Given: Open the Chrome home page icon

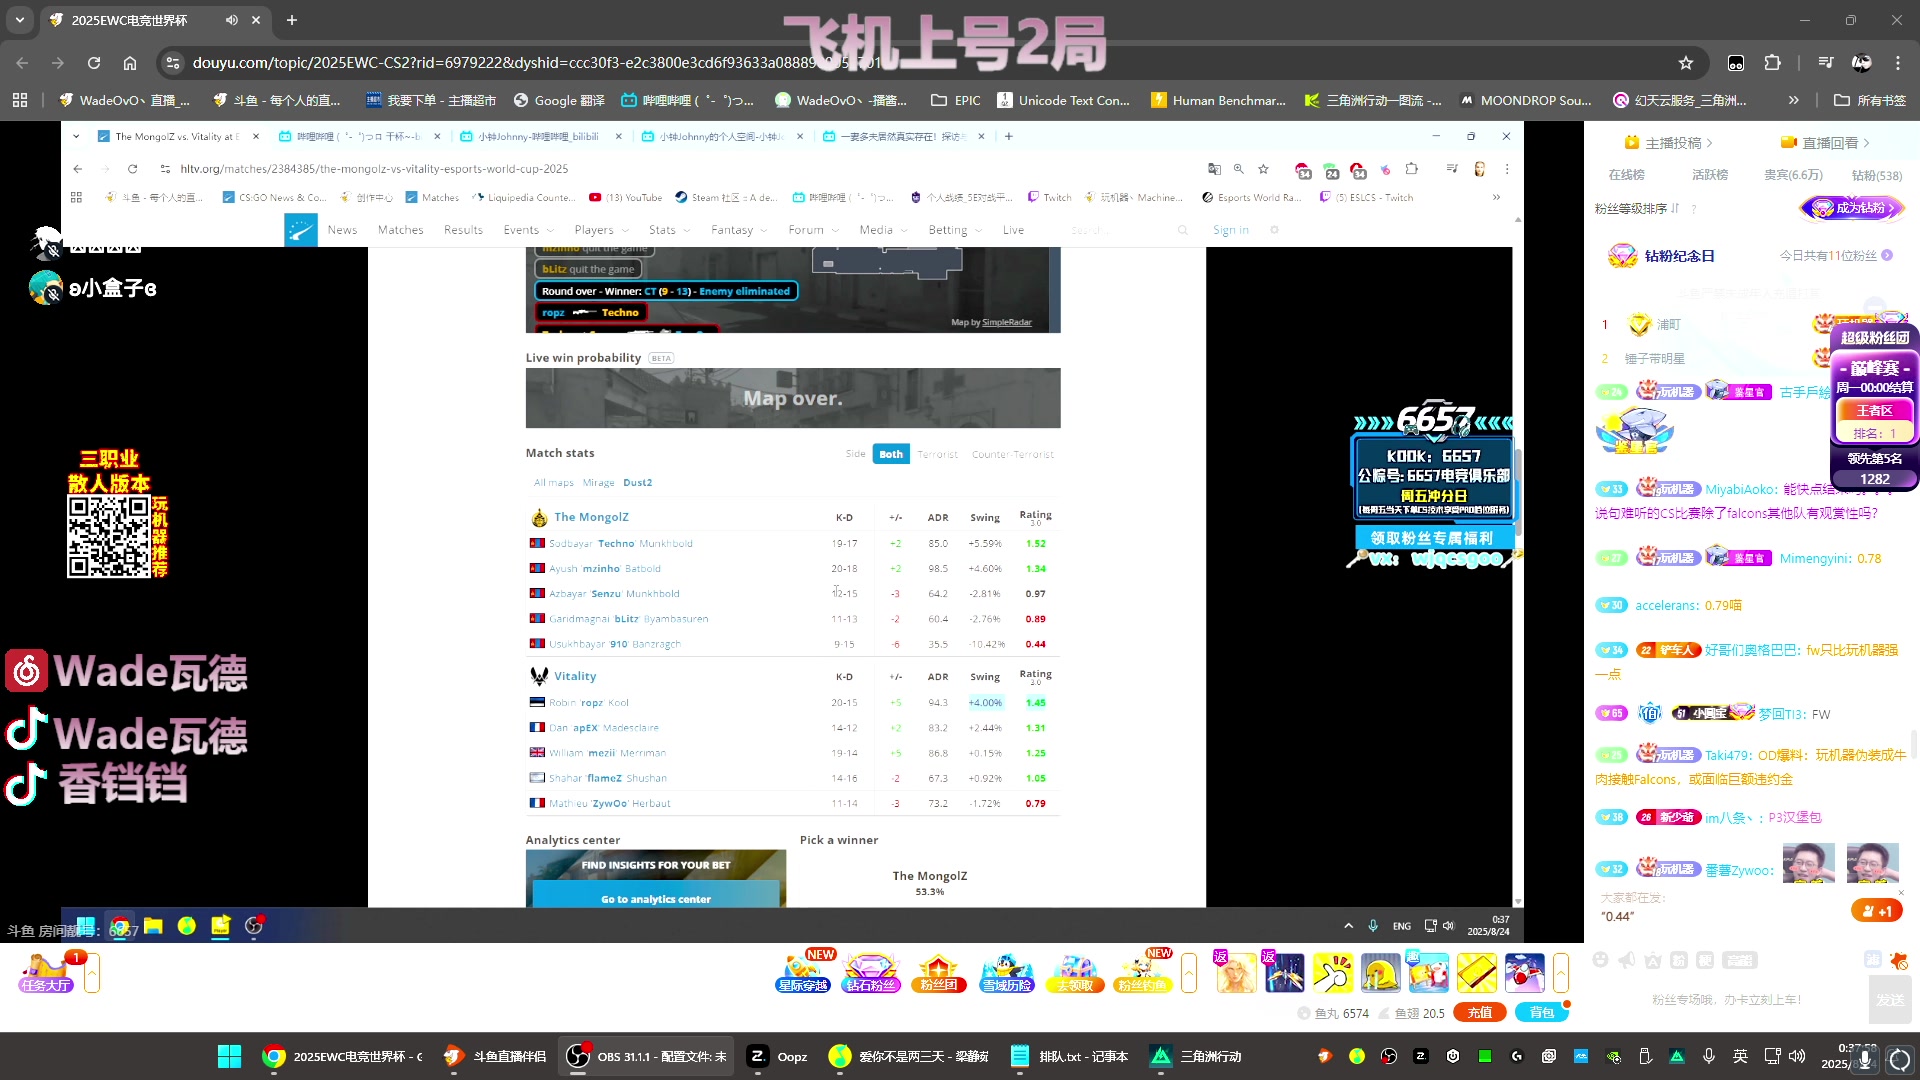Looking at the screenshot, I should (130, 63).
